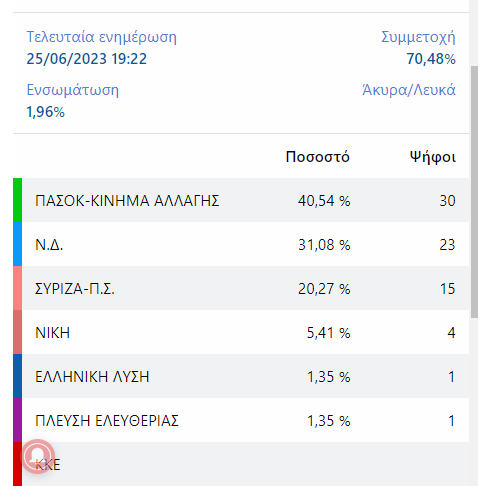Viewport: 478px width, 486px height.
Task: Click the Τελευταία ενημέρωση label
Action: [101, 37]
